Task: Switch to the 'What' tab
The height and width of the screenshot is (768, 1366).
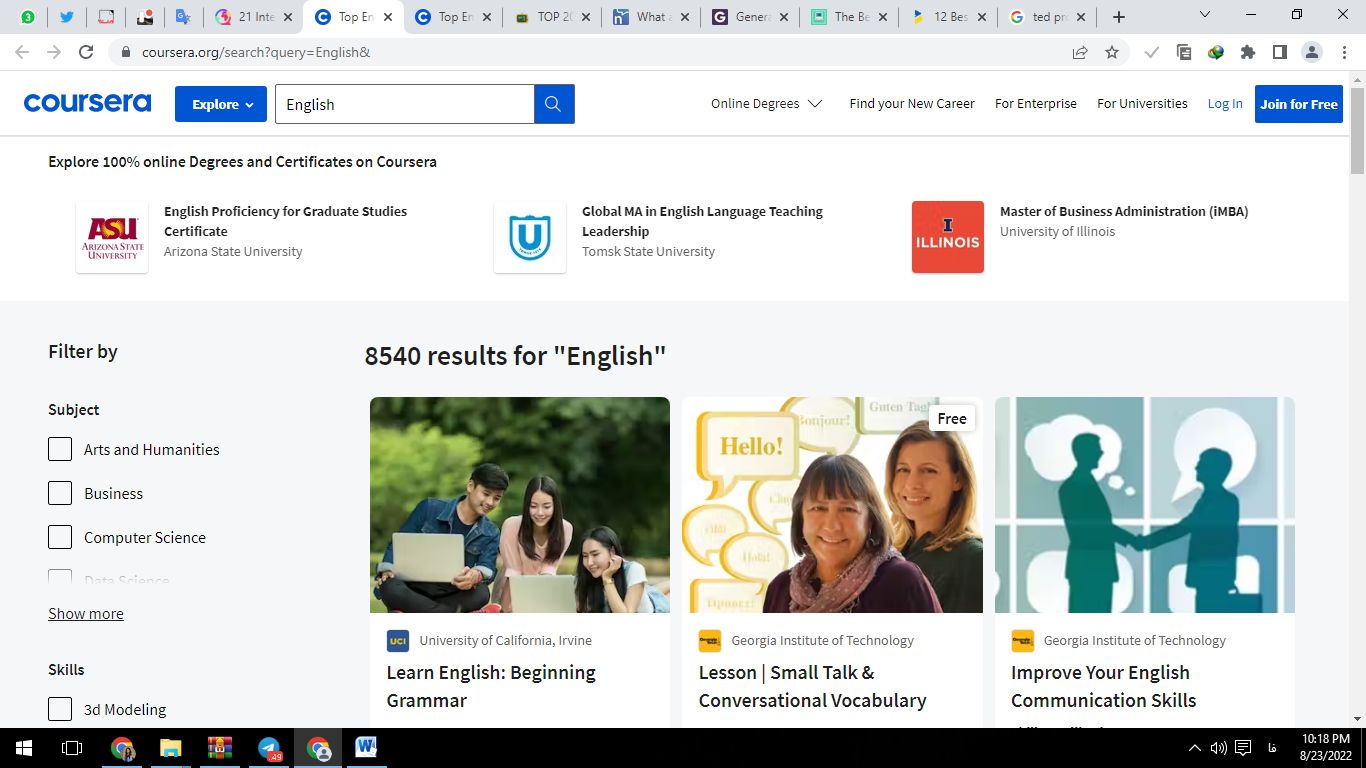Action: [651, 17]
